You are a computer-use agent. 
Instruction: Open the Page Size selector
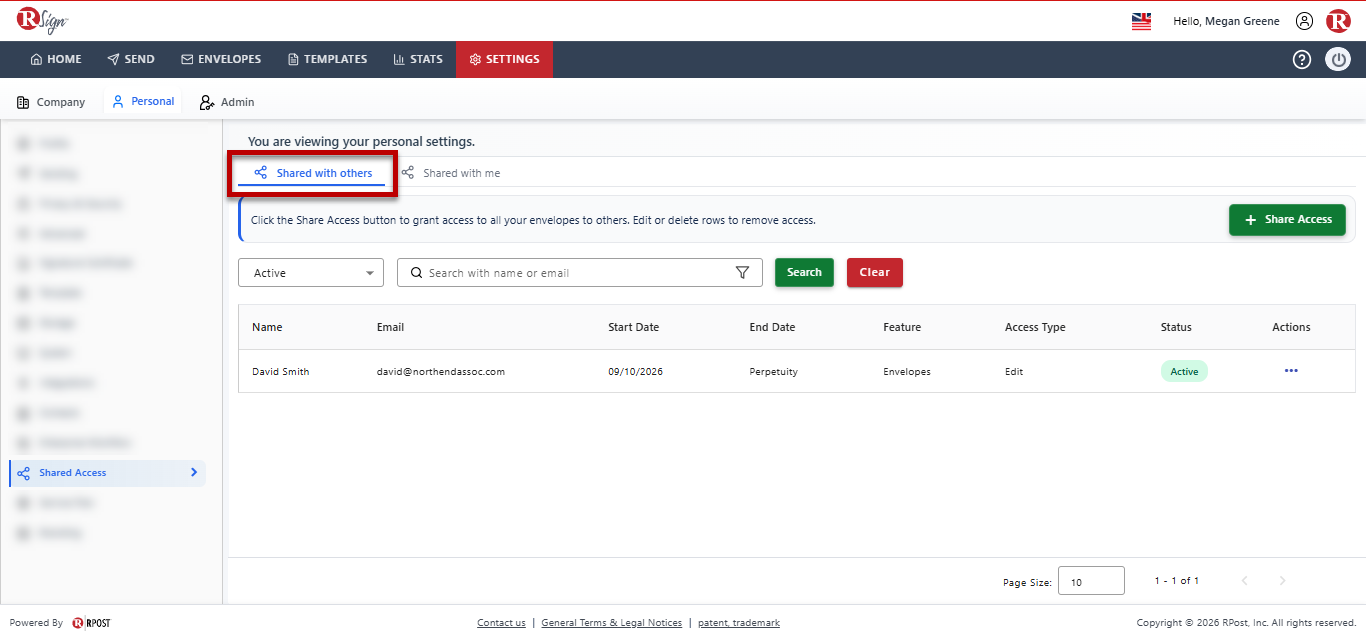tap(1091, 581)
